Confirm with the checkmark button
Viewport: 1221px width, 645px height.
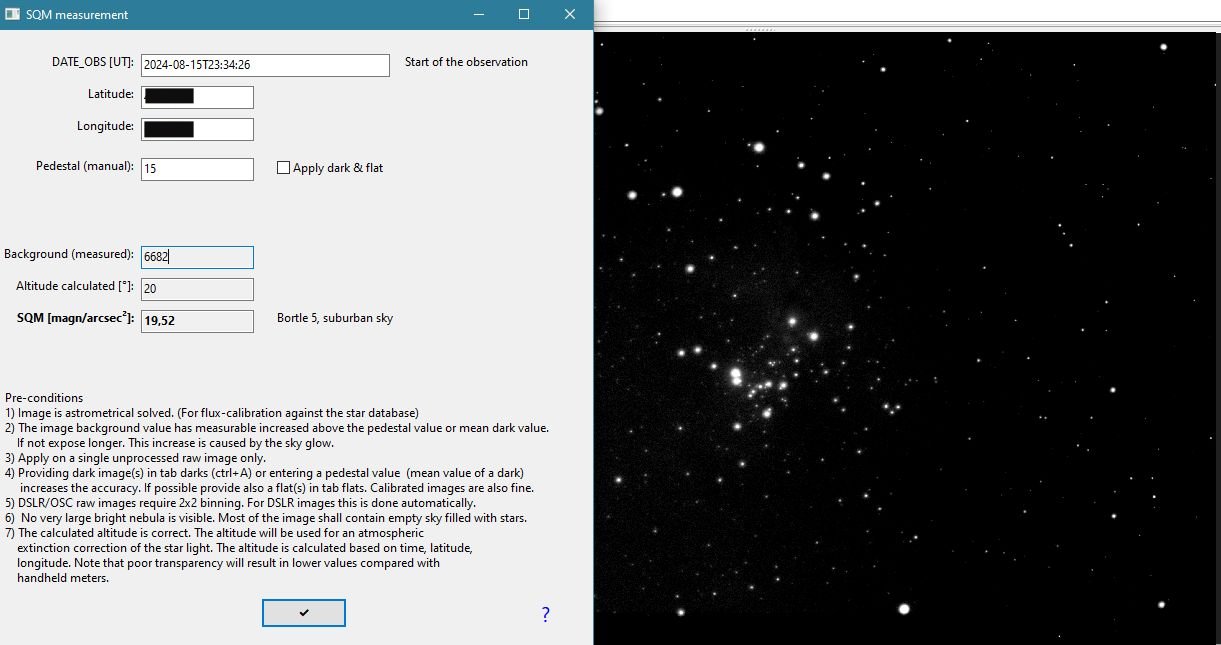(304, 613)
